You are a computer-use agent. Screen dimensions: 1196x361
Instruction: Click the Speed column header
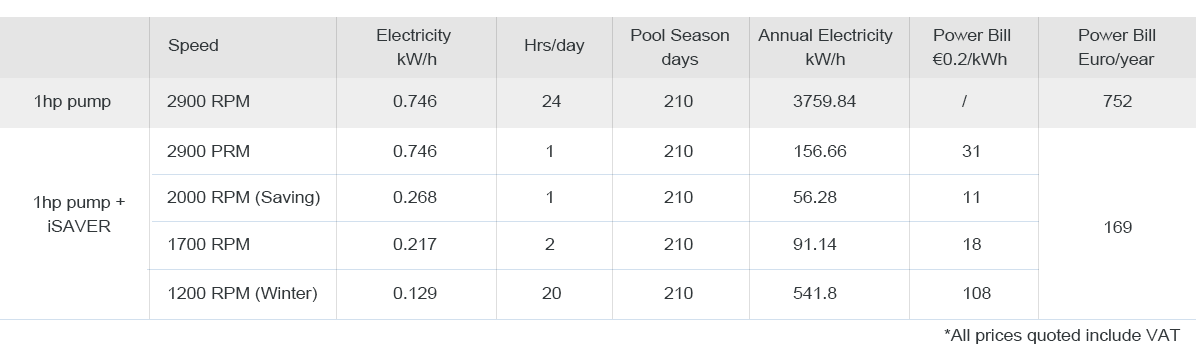pos(193,46)
